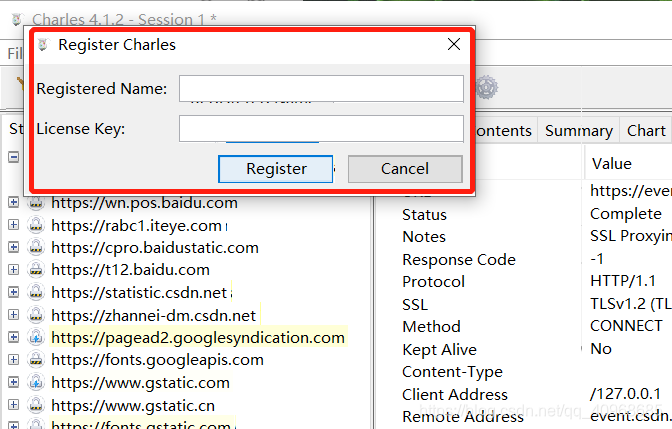Select the Status row label
Viewport: 672px width, 429px height.
point(424,215)
